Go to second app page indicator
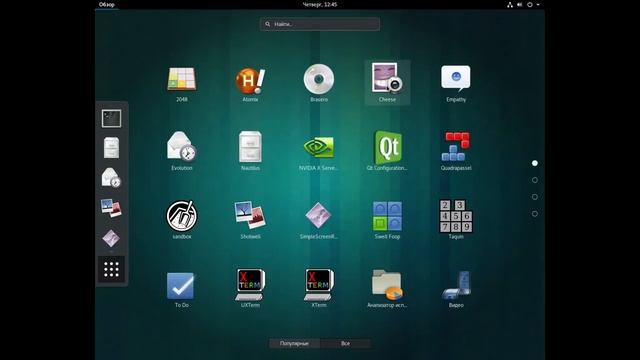This screenshot has height=360, width=640. 535,180
